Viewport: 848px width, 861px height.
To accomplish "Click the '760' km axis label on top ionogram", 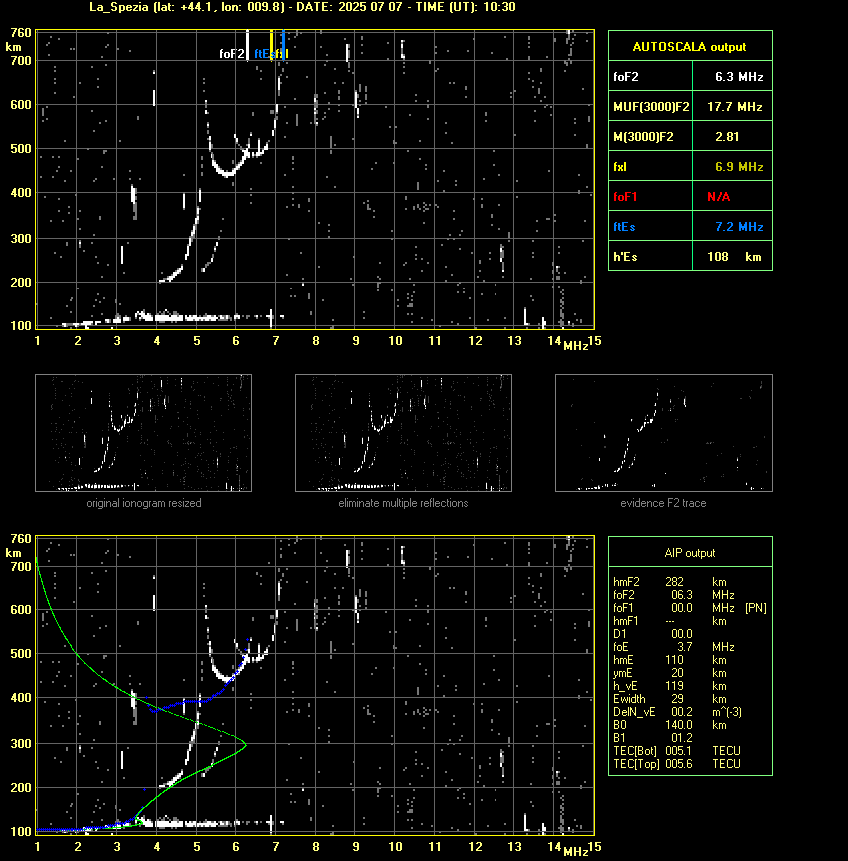I will point(21,33).
